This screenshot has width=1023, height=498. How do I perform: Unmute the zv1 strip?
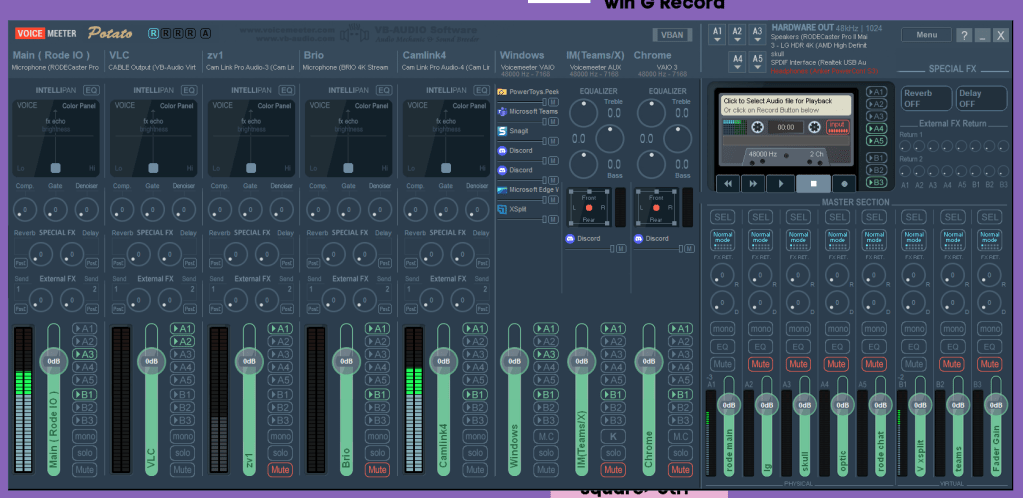tap(280, 469)
